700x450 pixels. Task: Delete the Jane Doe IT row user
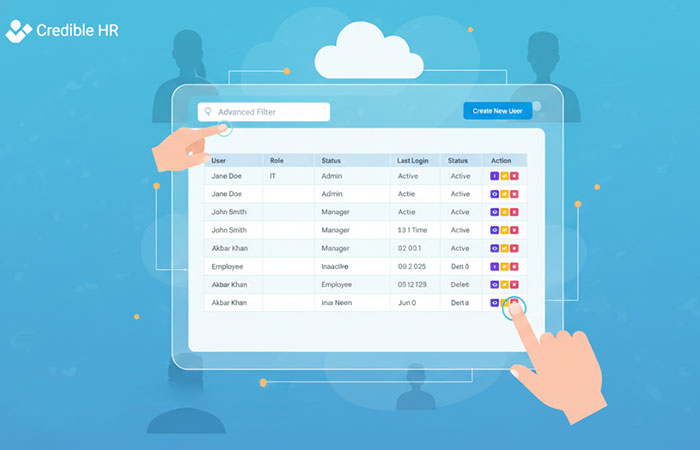pyautogui.click(x=515, y=176)
